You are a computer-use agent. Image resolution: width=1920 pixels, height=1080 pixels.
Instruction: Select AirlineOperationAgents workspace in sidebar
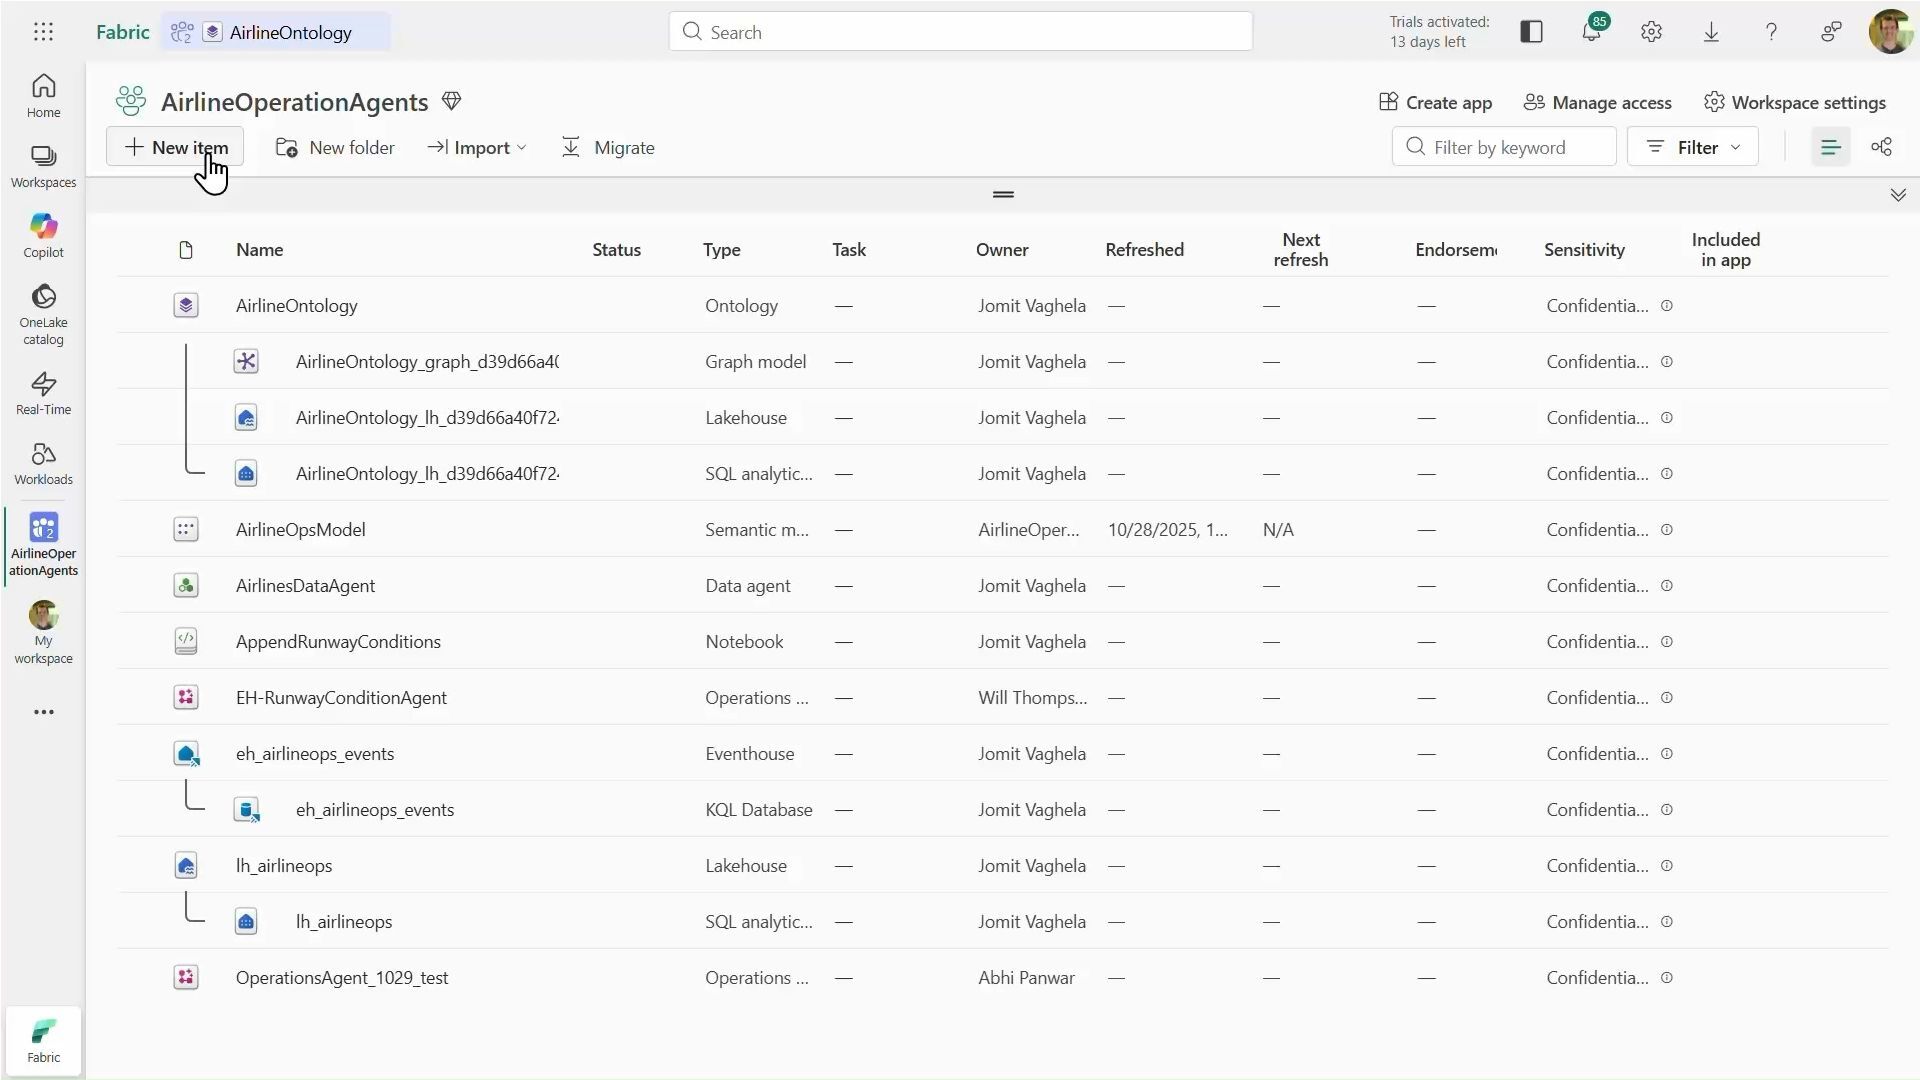(43, 545)
